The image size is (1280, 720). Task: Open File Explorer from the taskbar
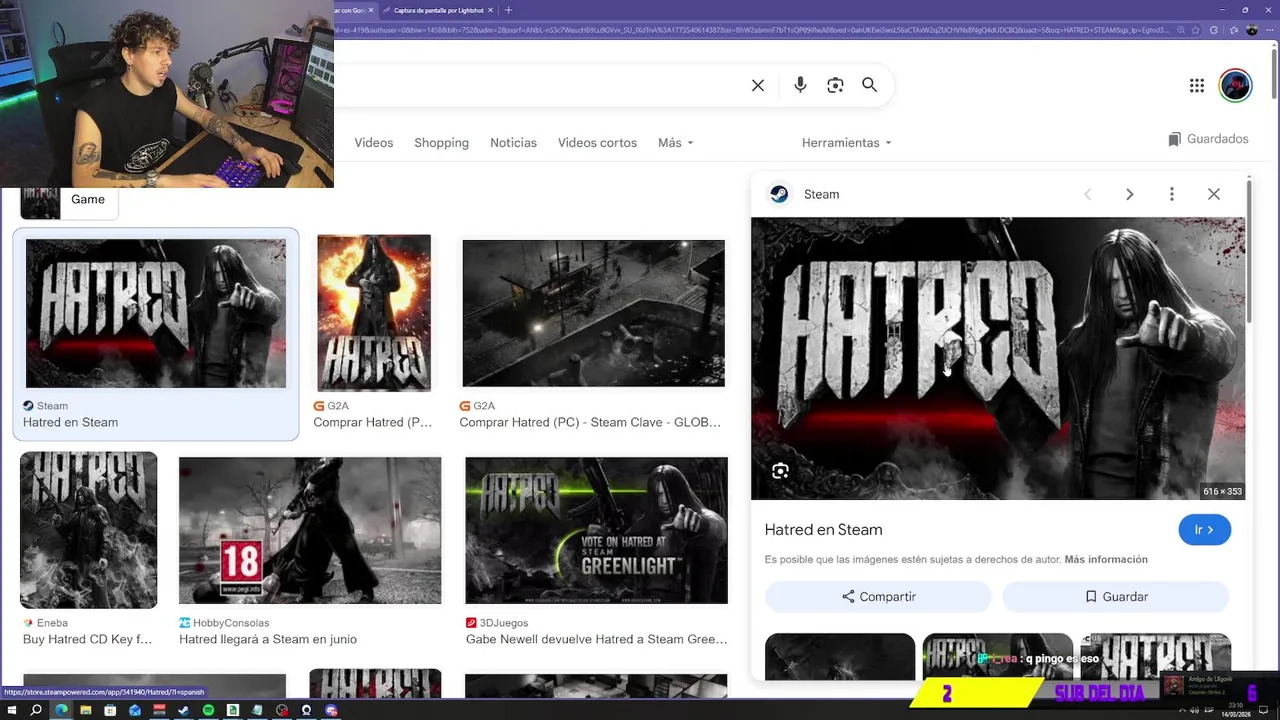coord(86,711)
